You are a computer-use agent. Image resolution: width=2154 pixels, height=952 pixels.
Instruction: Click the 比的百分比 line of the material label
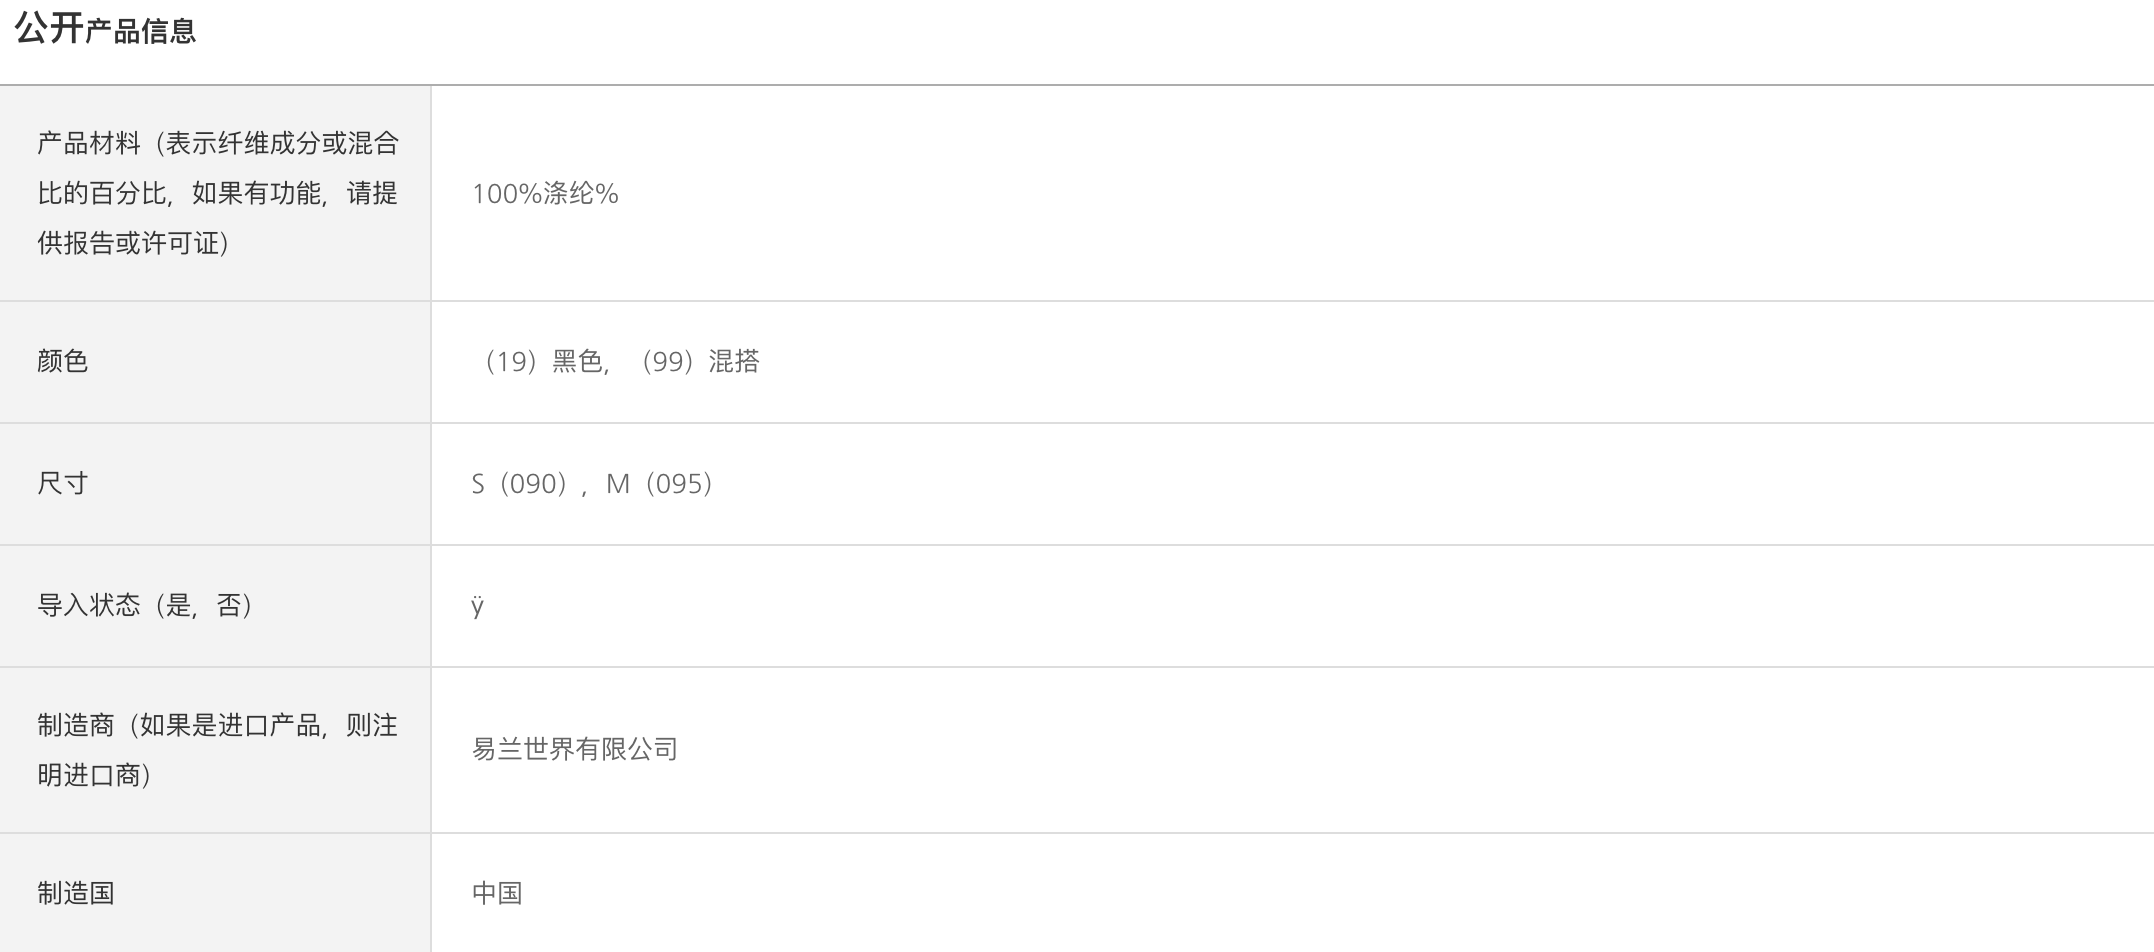[218, 193]
